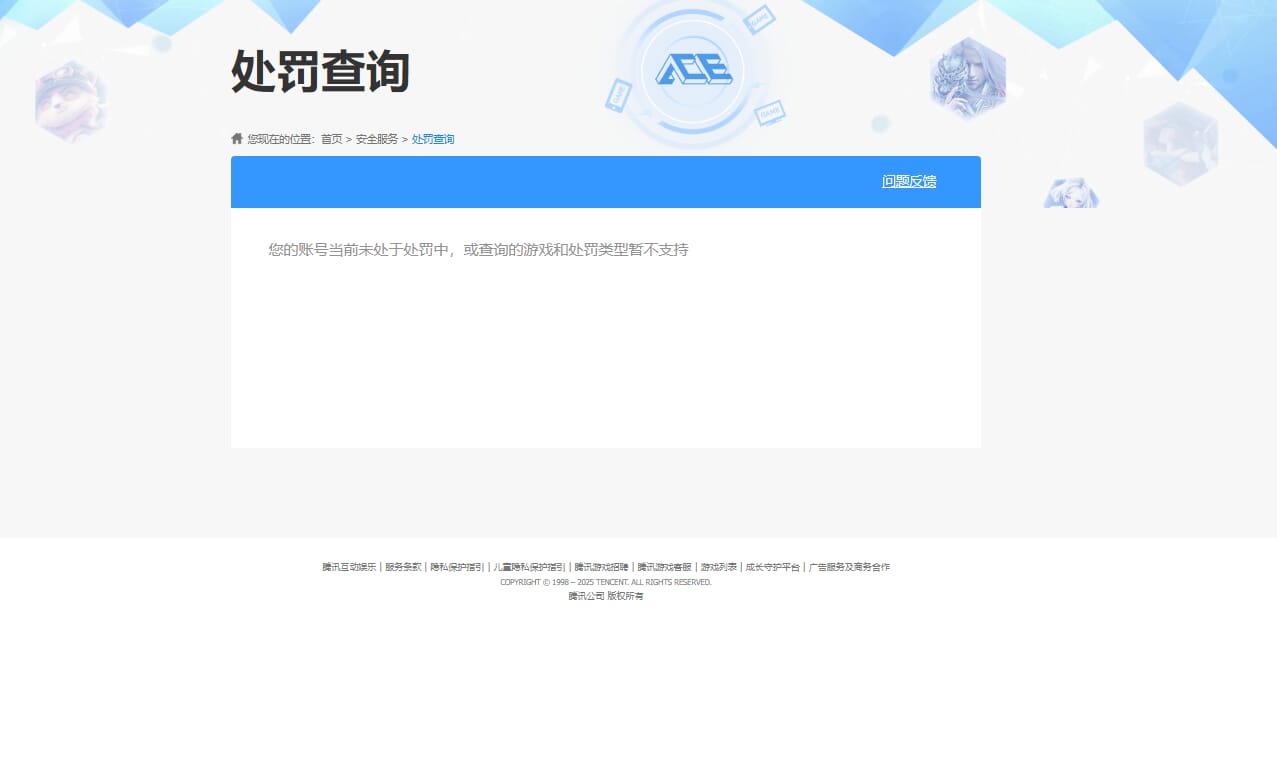Click 腾讯公司 版权所有 footer text
1277x757 pixels.
point(606,596)
